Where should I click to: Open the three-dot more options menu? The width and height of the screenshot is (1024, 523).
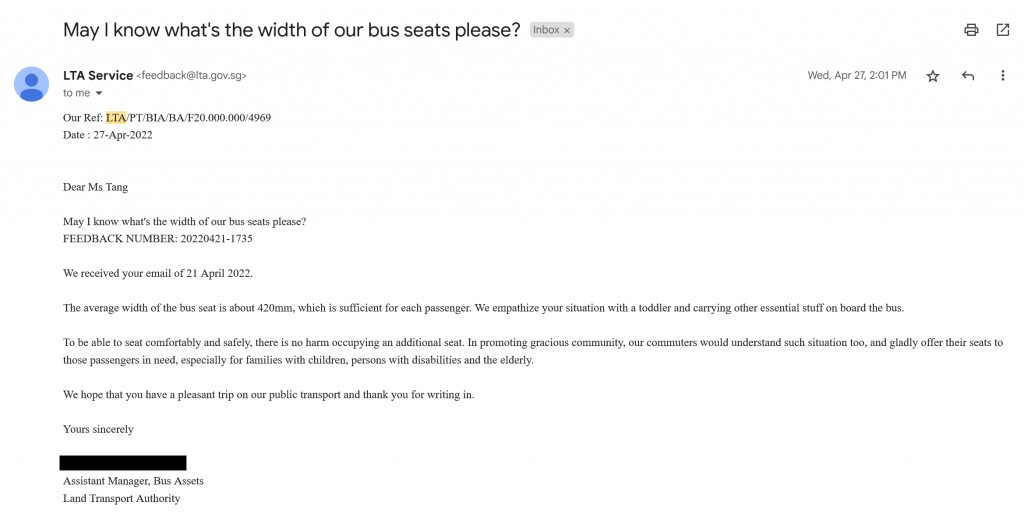[1002, 76]
